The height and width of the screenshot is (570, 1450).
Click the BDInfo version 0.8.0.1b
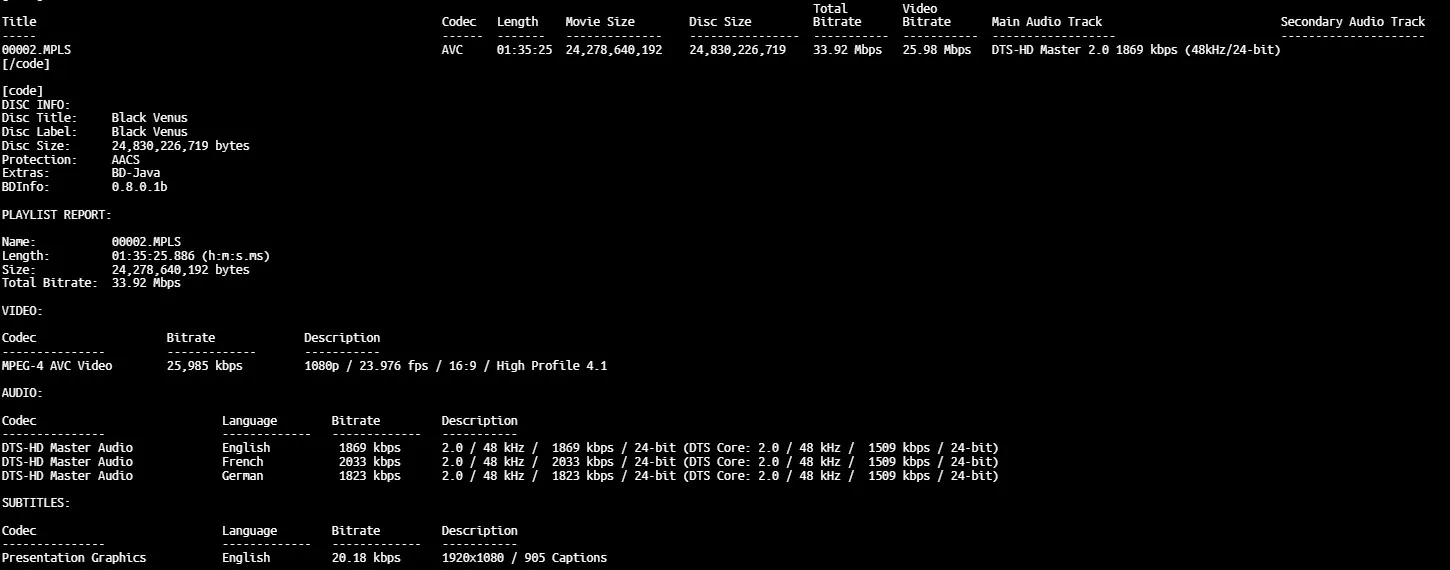(x=139, y=188)
